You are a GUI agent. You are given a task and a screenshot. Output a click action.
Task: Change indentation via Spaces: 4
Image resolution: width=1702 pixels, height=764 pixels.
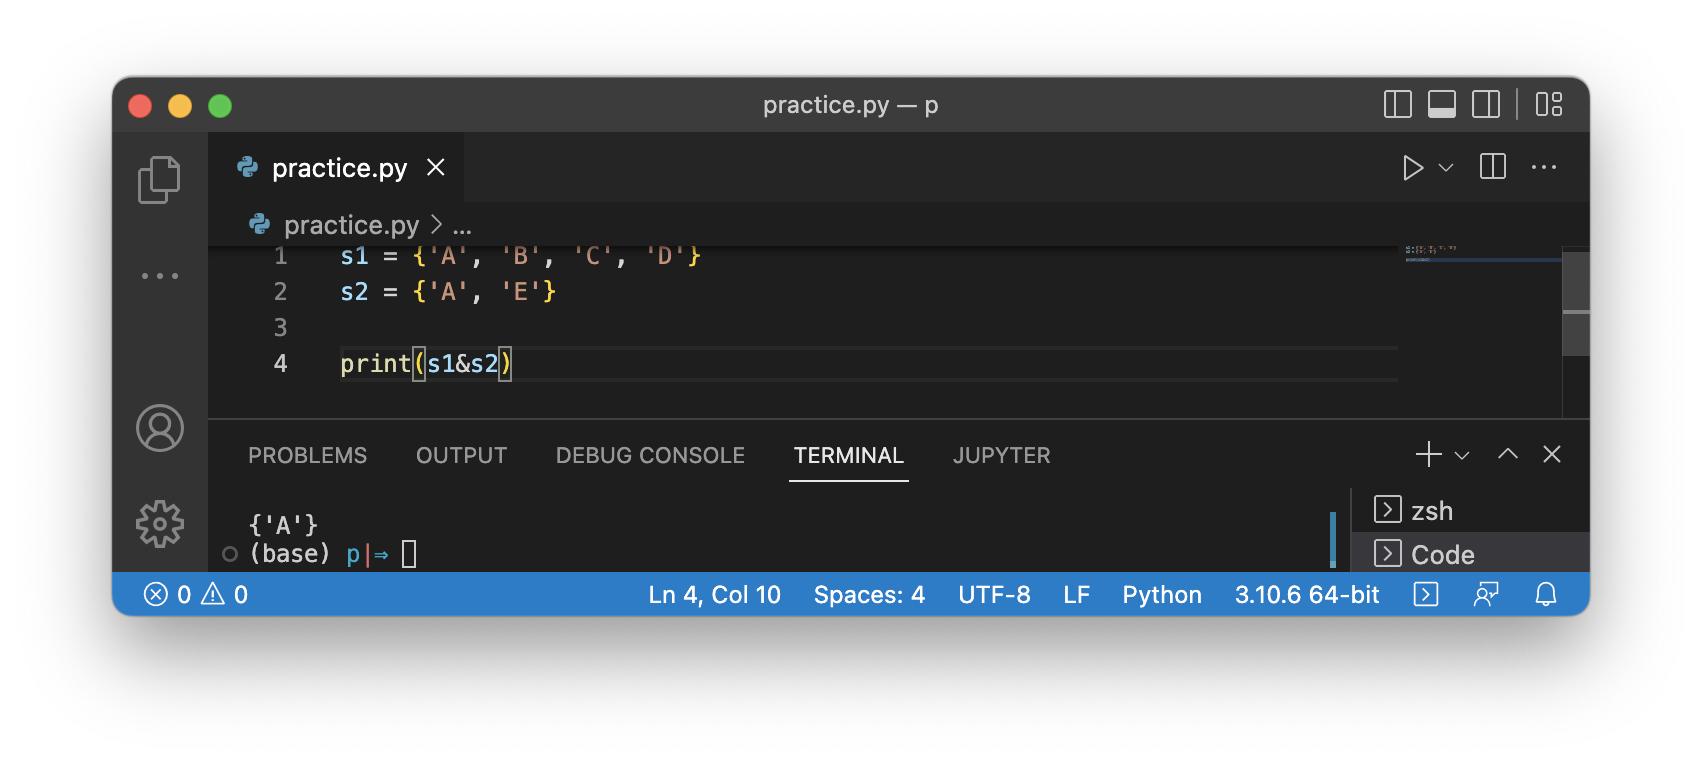click(869, 595)
